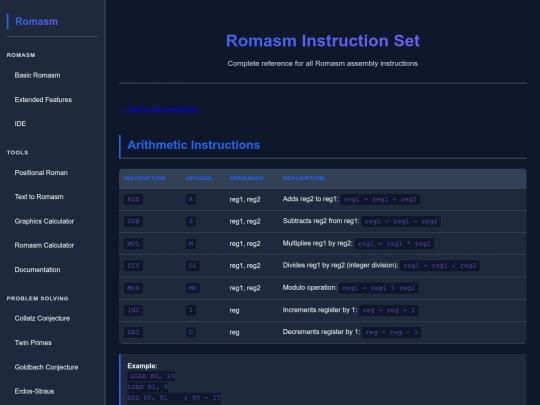Open Collatz Conjecture page
This screenshot has width=540, height=405.
point(42,318)
